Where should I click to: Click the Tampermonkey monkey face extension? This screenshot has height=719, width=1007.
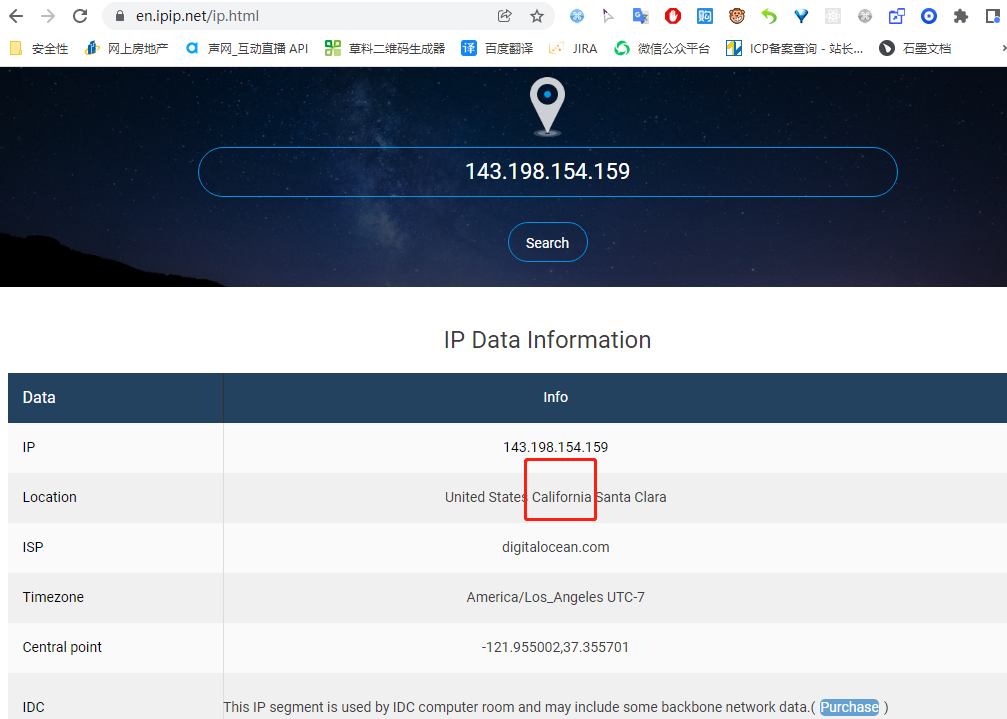click(x=736, y=16)
